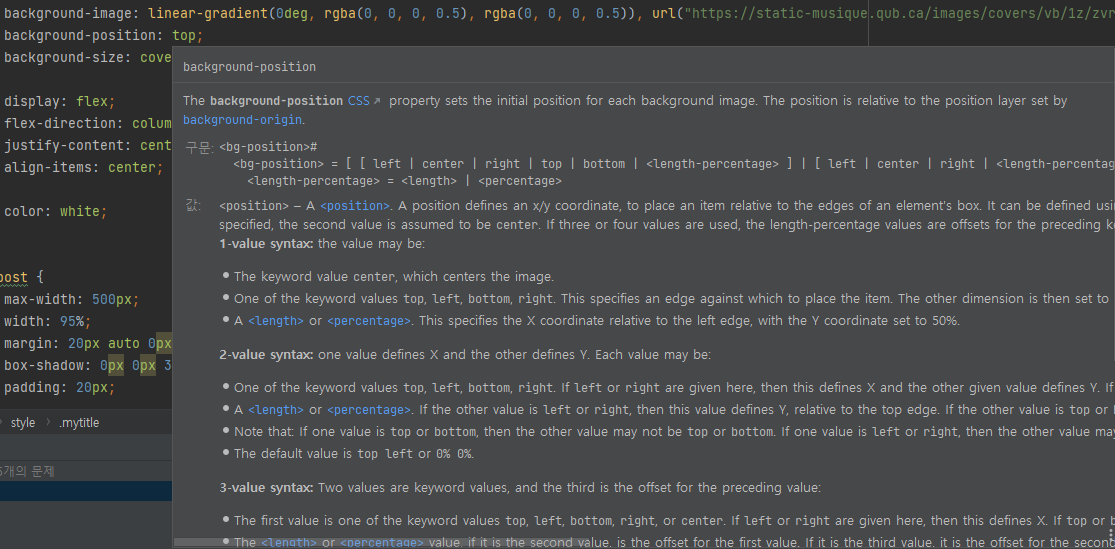This screenshot has height=549, width=1115.
Task: Click the 'width: 95%;' code line
Action: point(48,321)
